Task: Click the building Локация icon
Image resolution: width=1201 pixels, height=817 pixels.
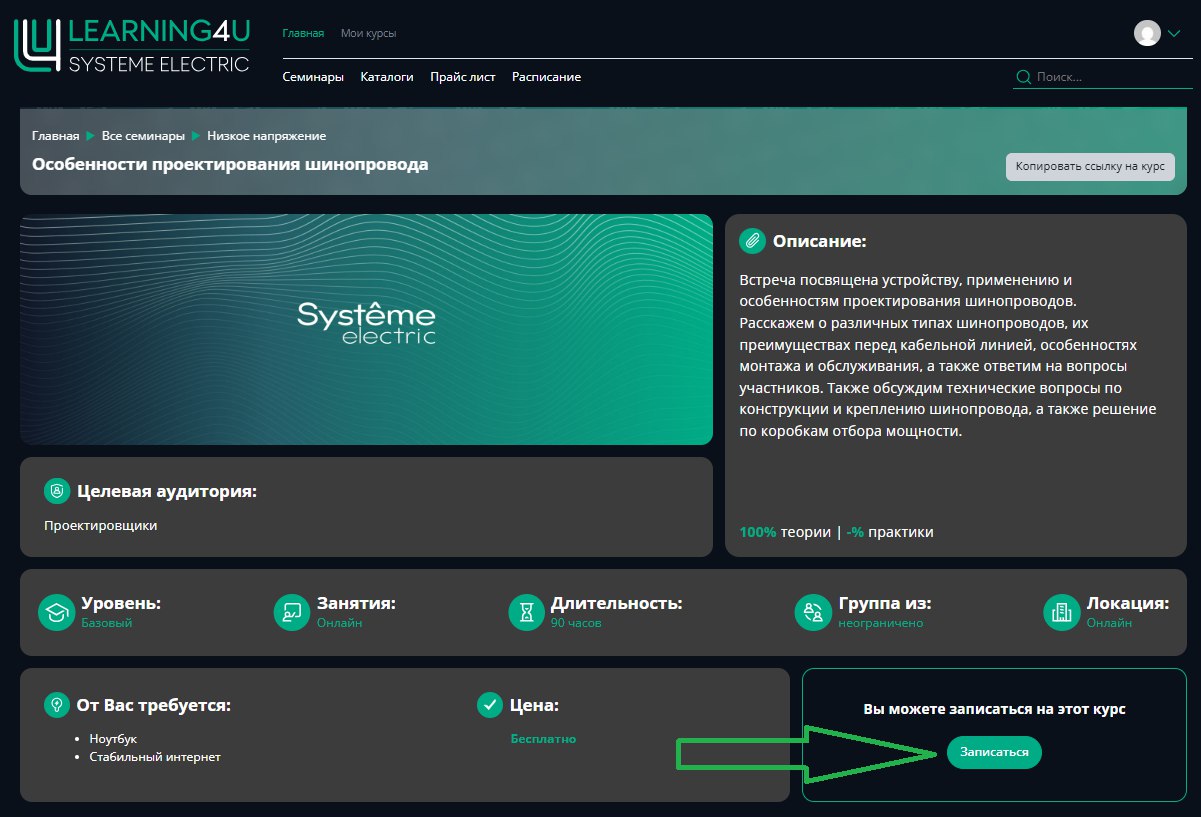Action: (x=1061, y=613)
